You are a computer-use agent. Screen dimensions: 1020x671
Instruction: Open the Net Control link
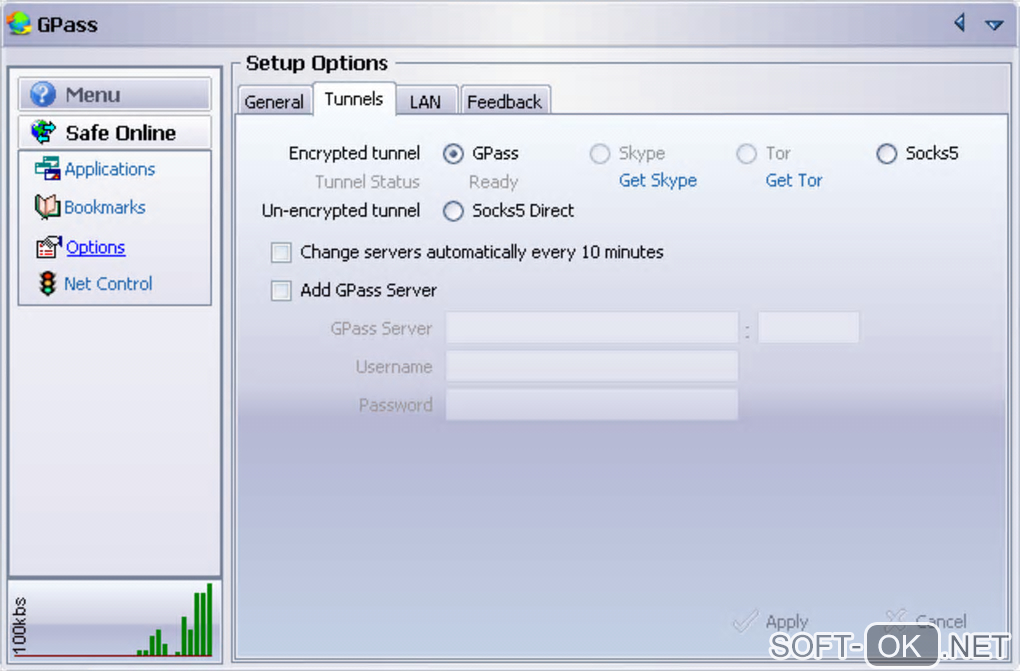pos(108,284)
